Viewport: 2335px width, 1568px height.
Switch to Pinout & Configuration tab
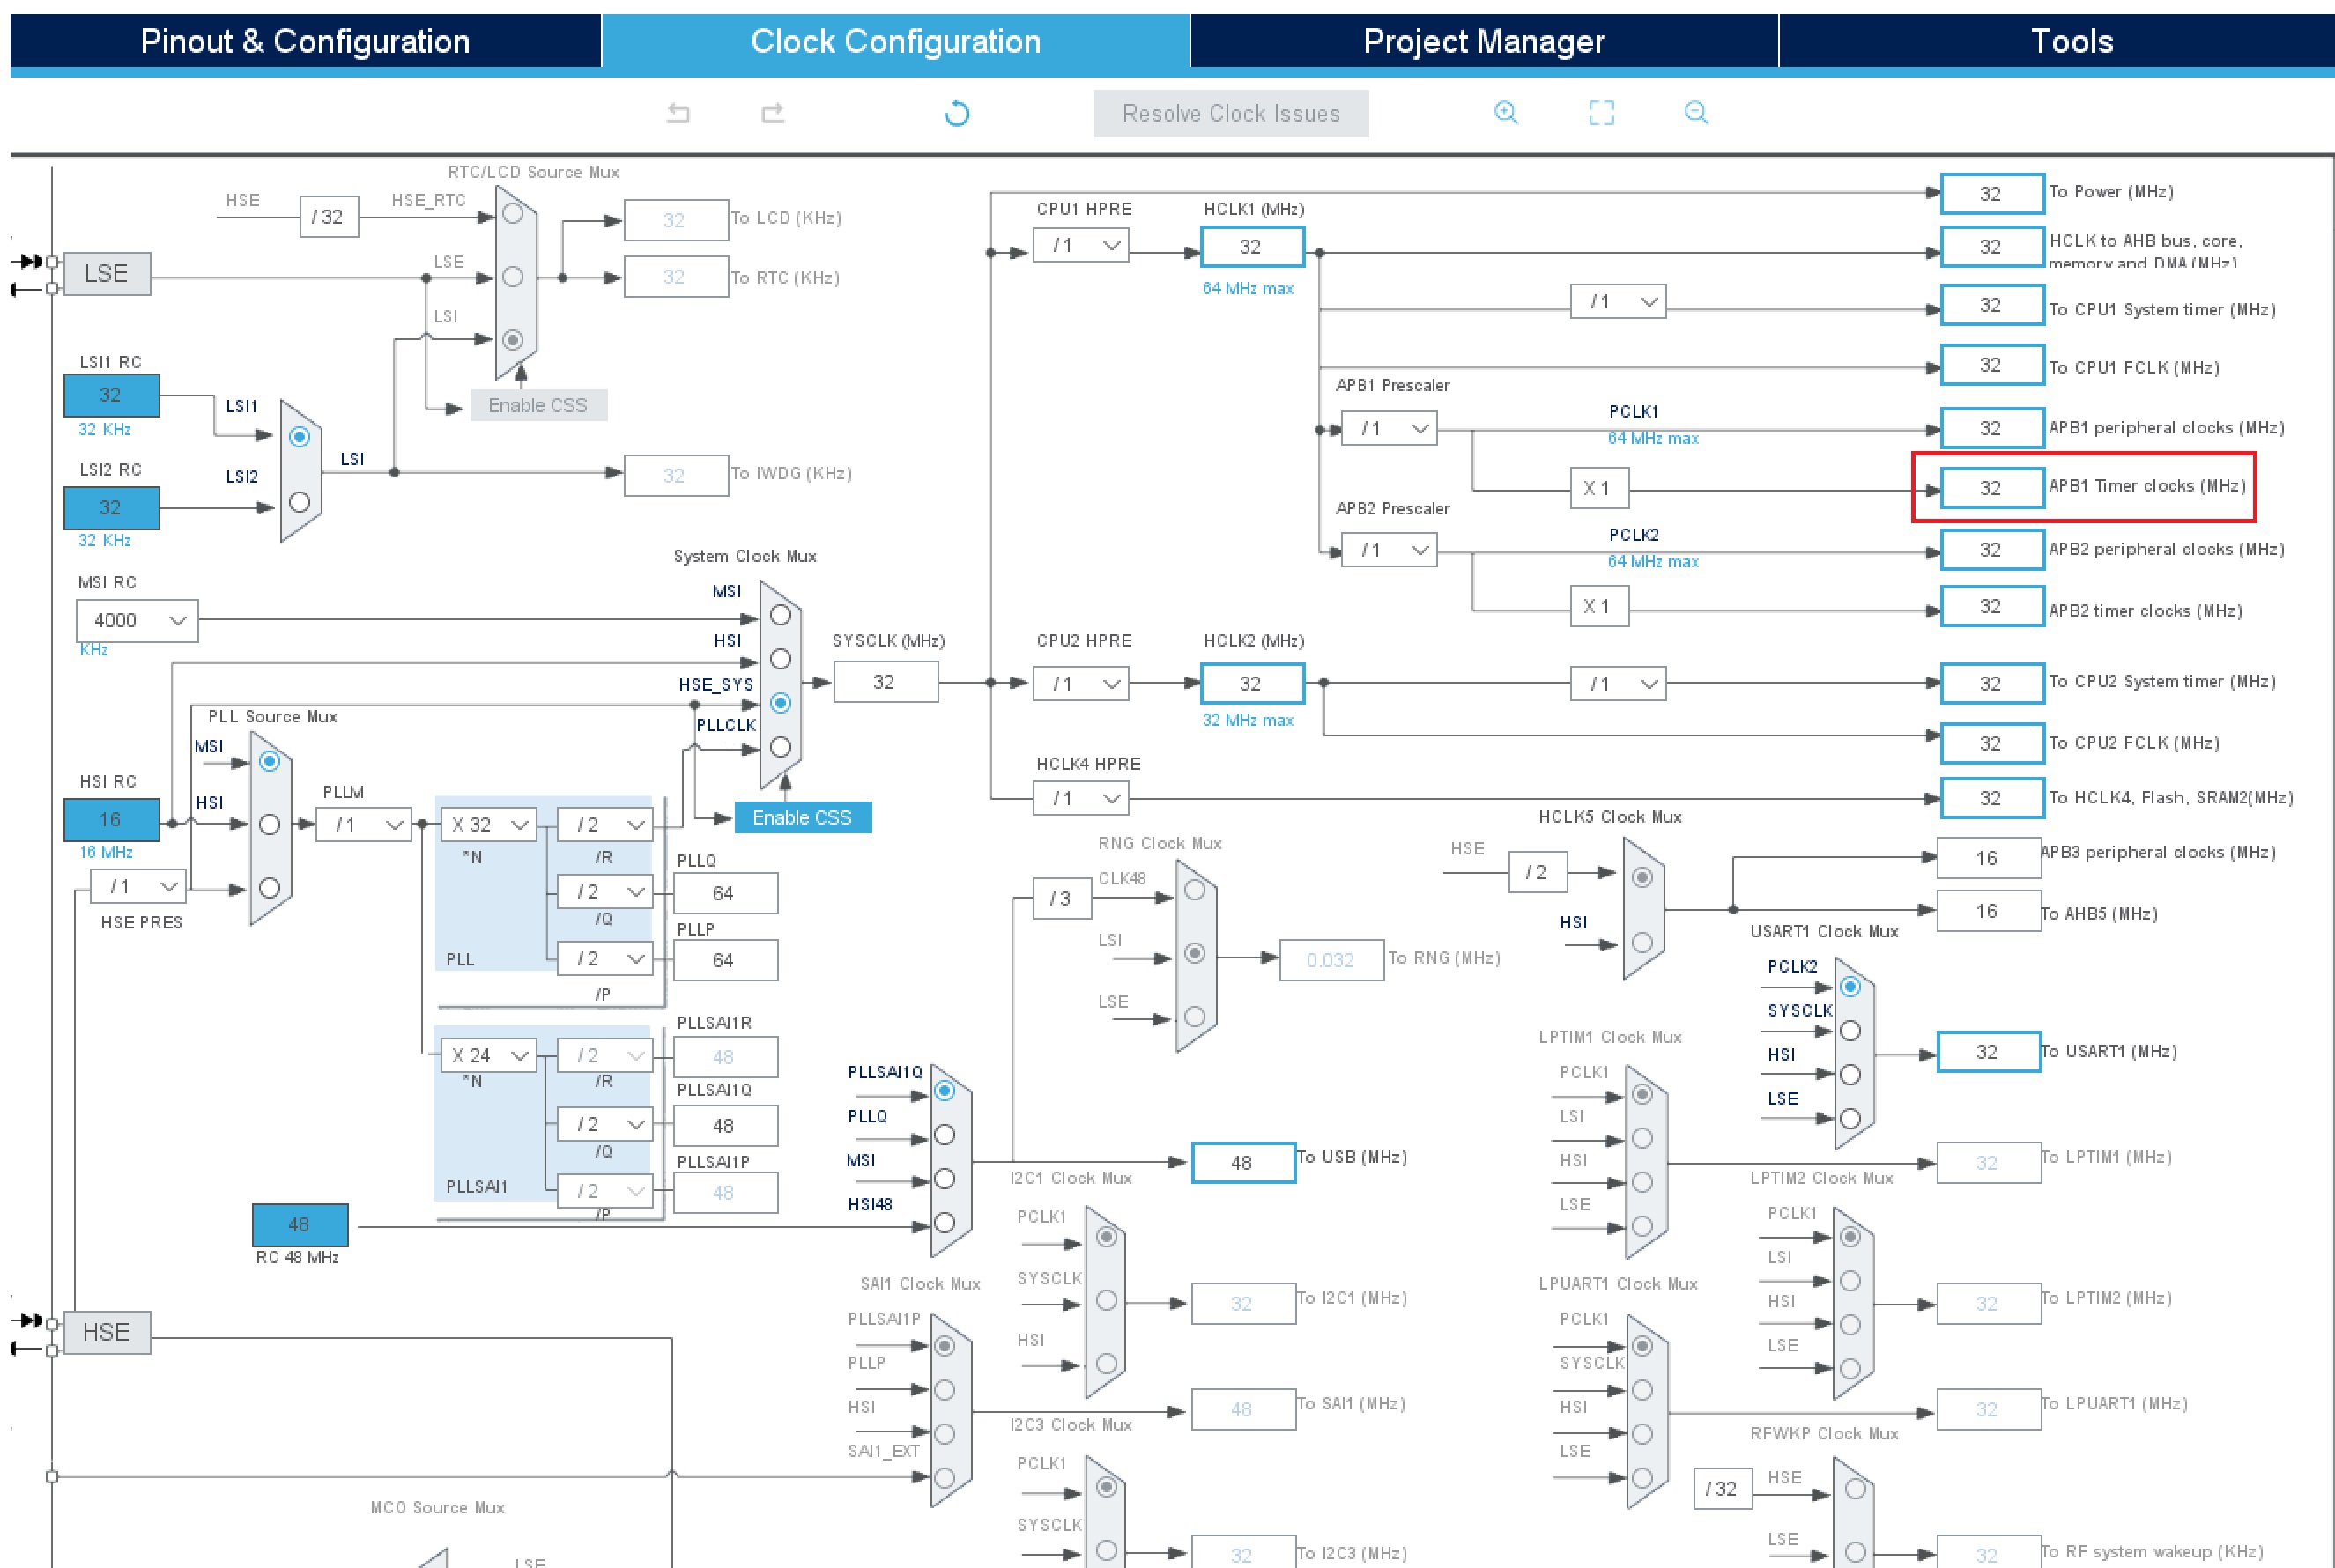point(305,41)
